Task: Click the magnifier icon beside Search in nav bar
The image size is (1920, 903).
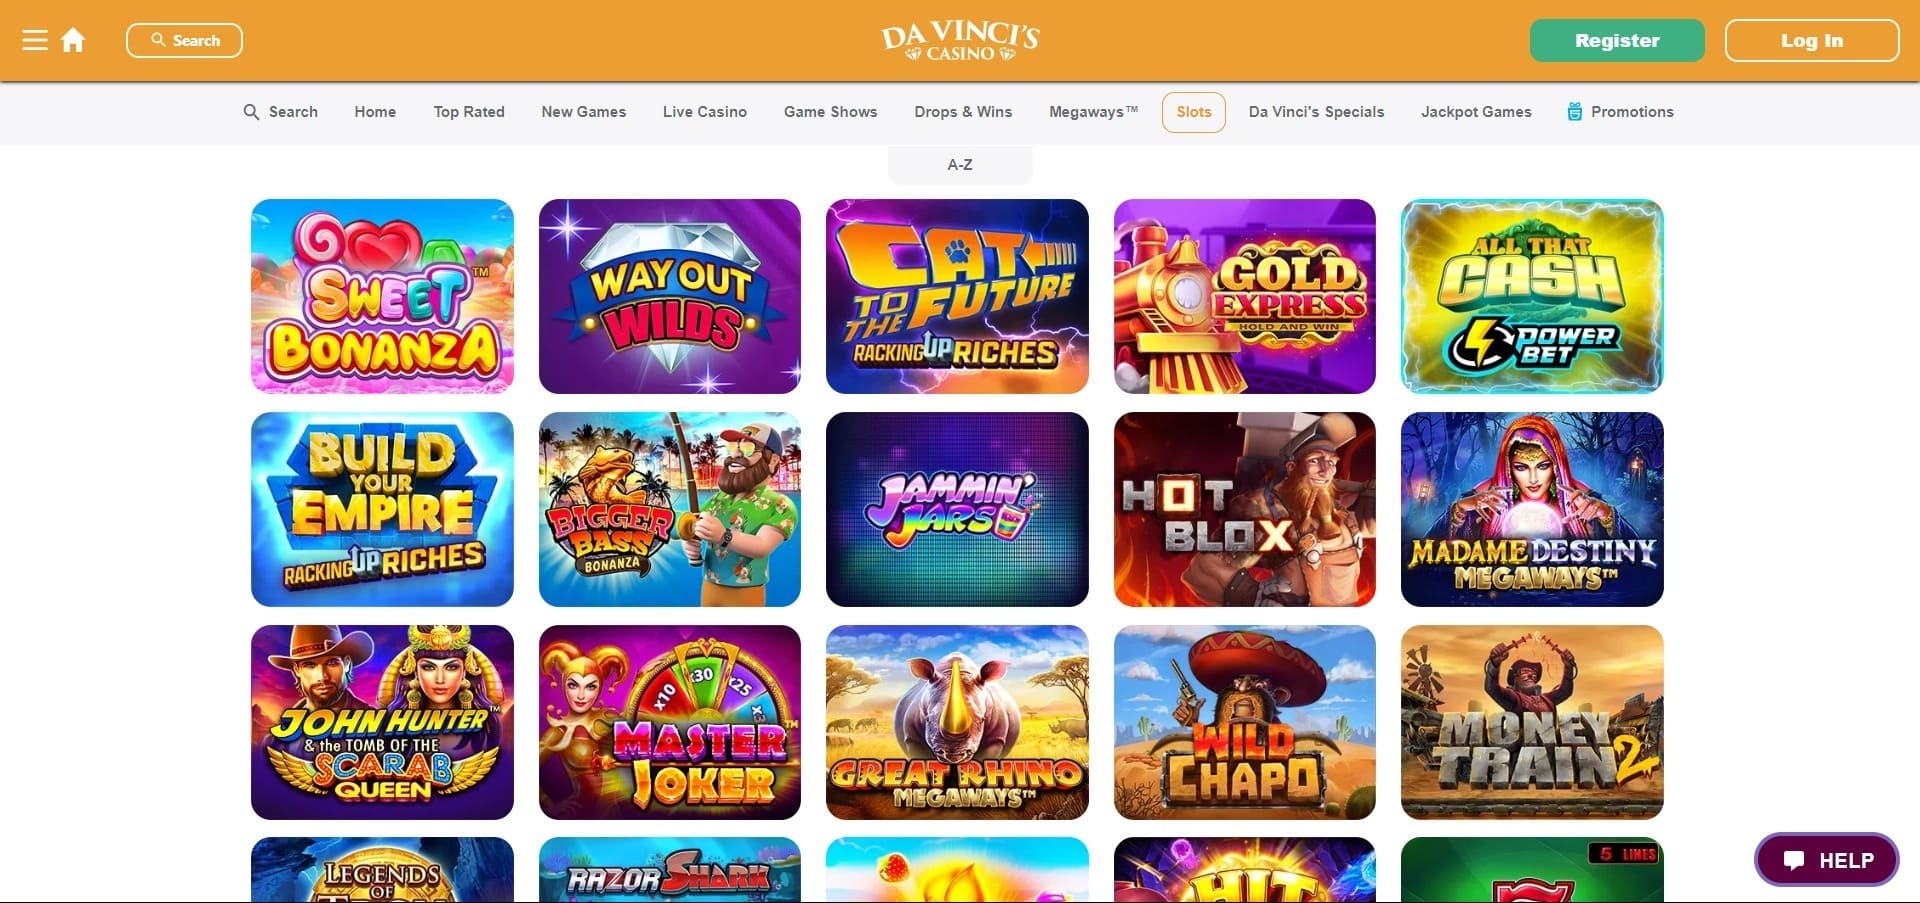Action: point(251,112)
